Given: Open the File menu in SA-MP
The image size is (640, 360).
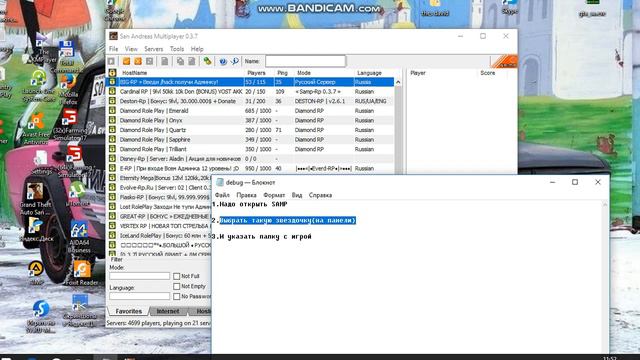Looking at the screenshot, I should pos(113,49).
